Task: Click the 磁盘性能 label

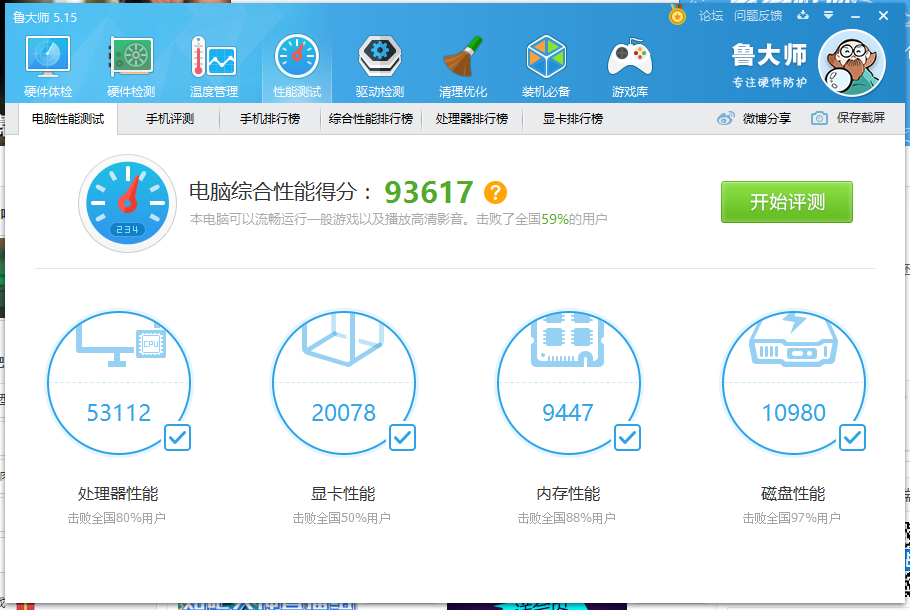Action: 793,494
